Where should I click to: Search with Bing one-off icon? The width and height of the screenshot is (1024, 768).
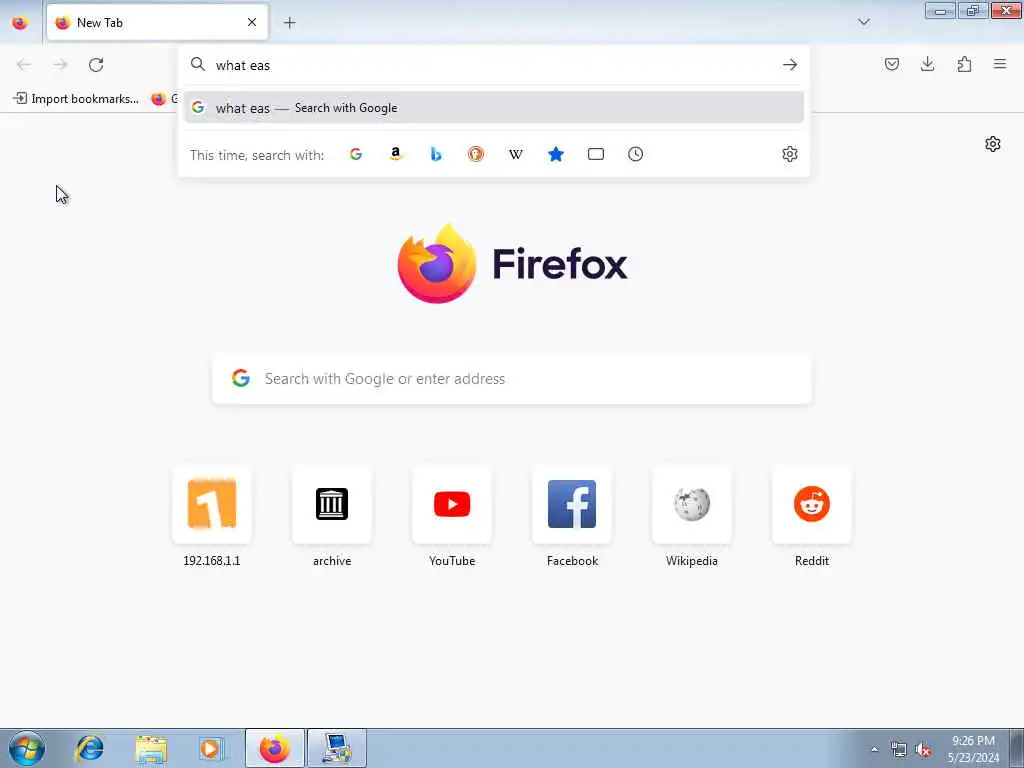click(436, 154)
